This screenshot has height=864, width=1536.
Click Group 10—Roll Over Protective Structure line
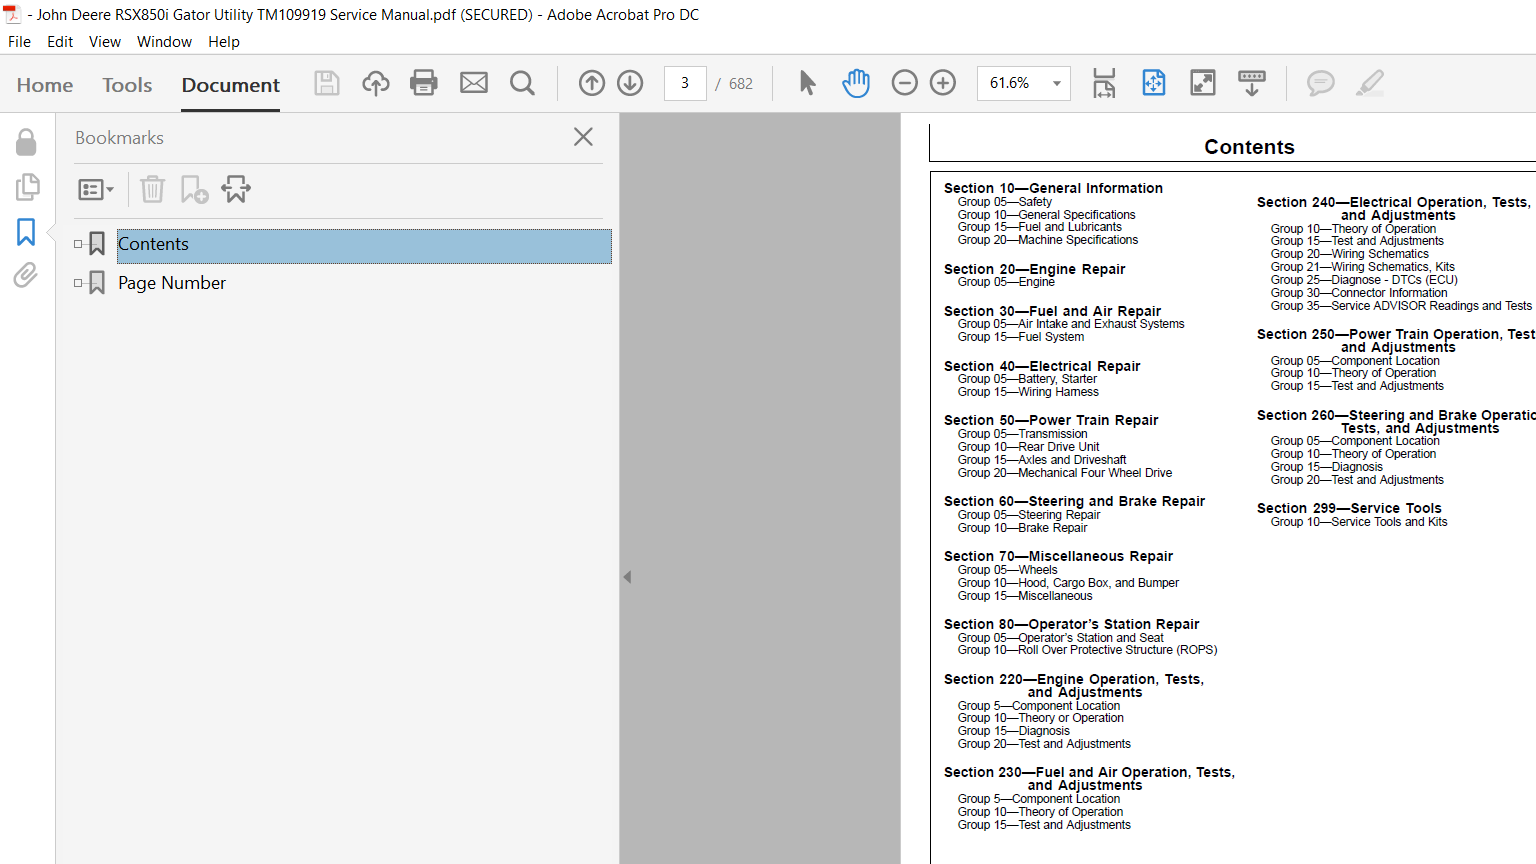1087,650
